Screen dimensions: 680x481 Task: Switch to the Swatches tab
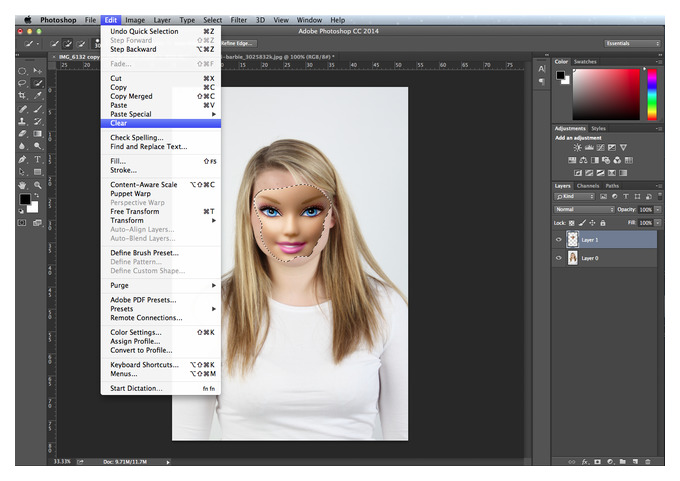585,62
